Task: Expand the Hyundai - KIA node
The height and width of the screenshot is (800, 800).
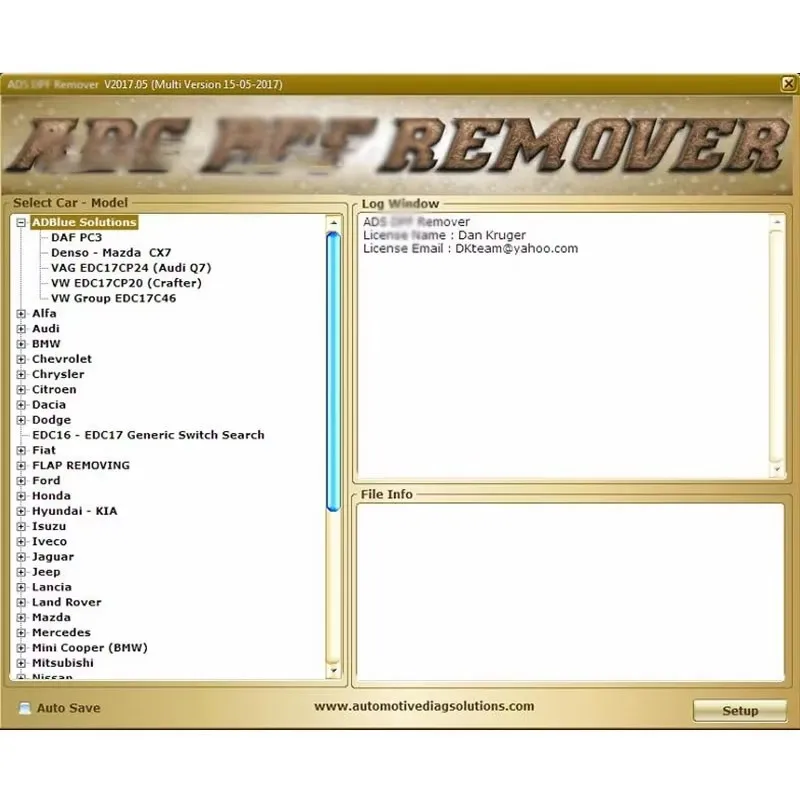Action: [x=21, y=511]
